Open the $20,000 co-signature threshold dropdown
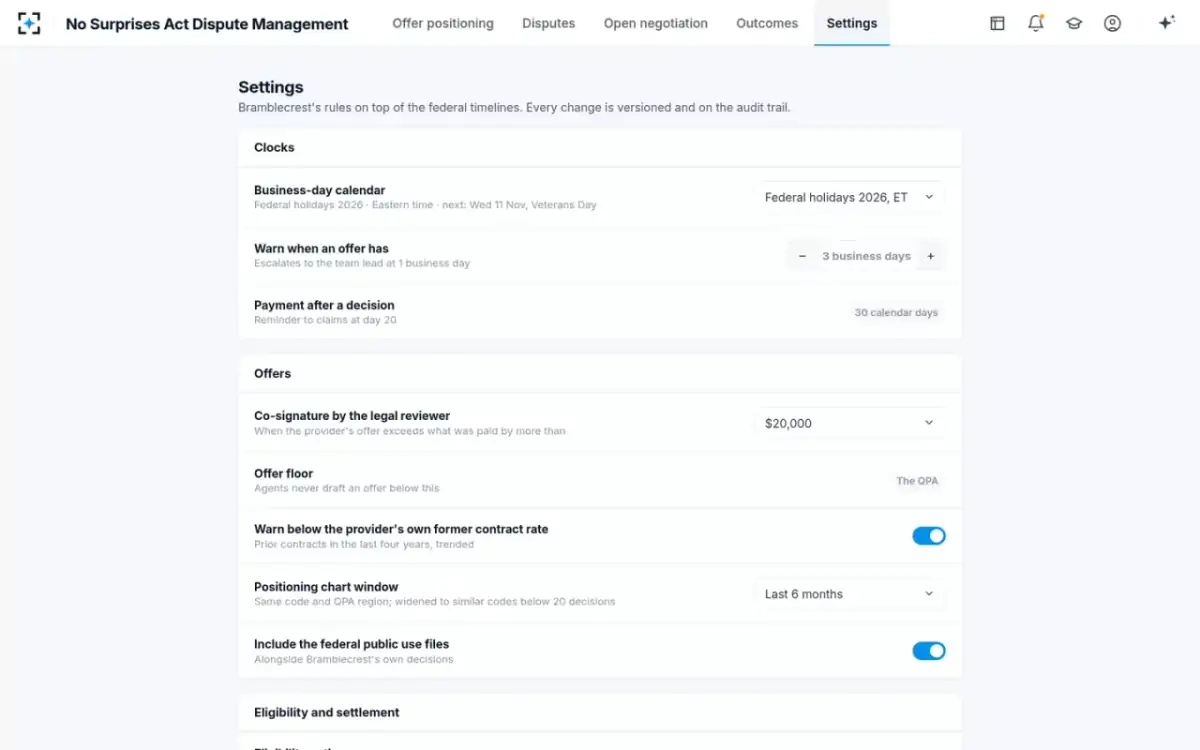The height and width of the screenshot is (750, 1200). tap(849, 423)
